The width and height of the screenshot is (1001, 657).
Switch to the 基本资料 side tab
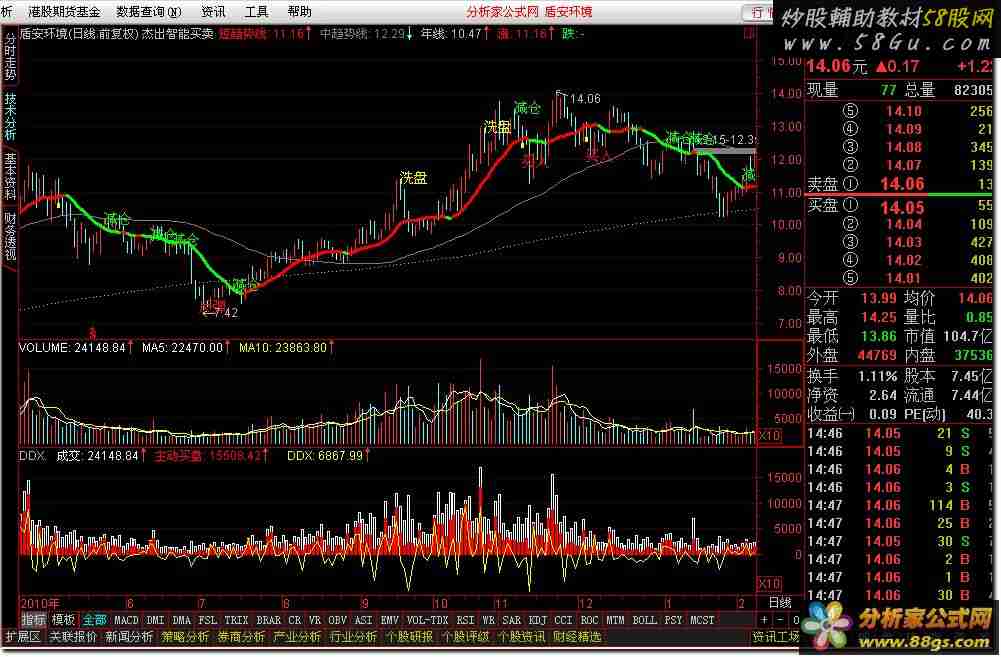tap(10, 177)
